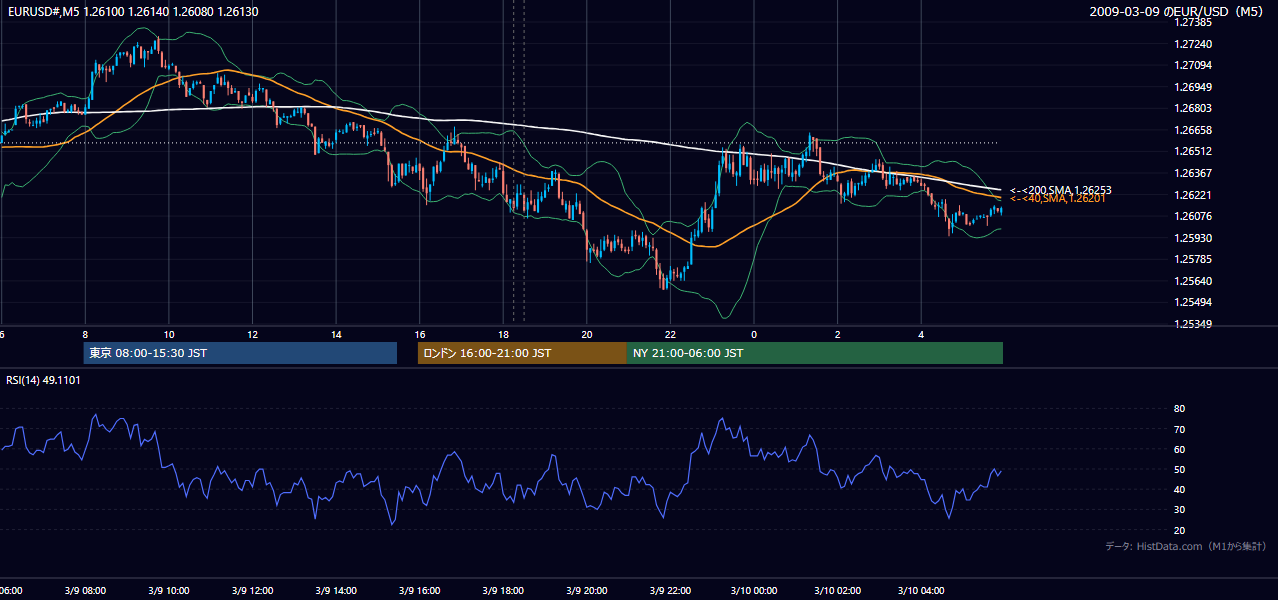Click the 3/10 04:00 bottom time label
The width and height of the screenshot is (1278, 600).
click(921, 590)
